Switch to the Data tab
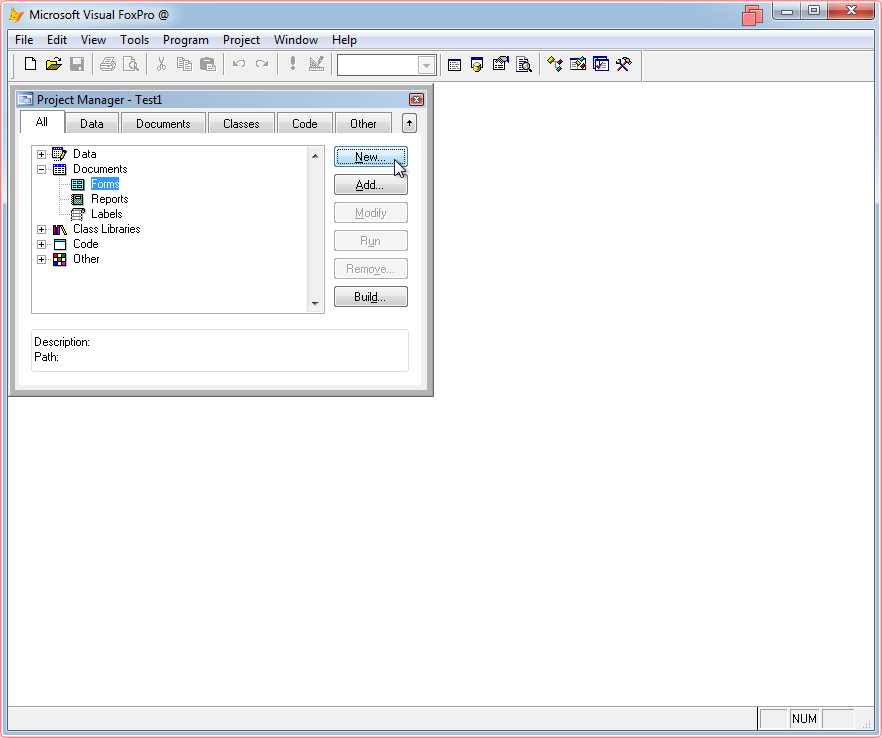This screenshot has height=738, width=882. tap(92, 124)
